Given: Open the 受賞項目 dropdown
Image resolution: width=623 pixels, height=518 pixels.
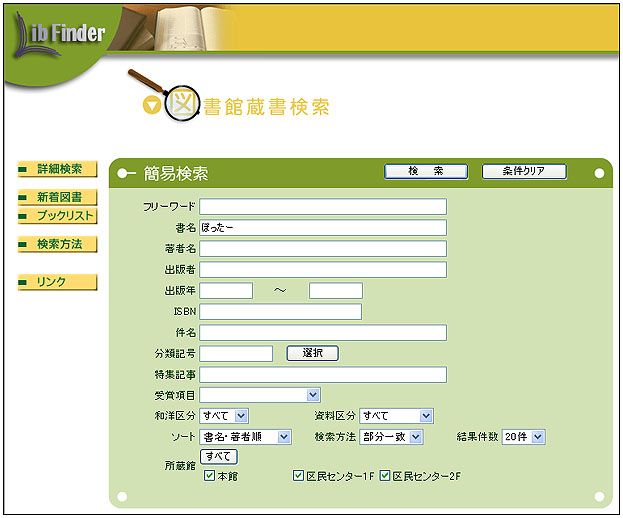Looking at the screenshot, I should pyautogui.click(x=260, y=395).
